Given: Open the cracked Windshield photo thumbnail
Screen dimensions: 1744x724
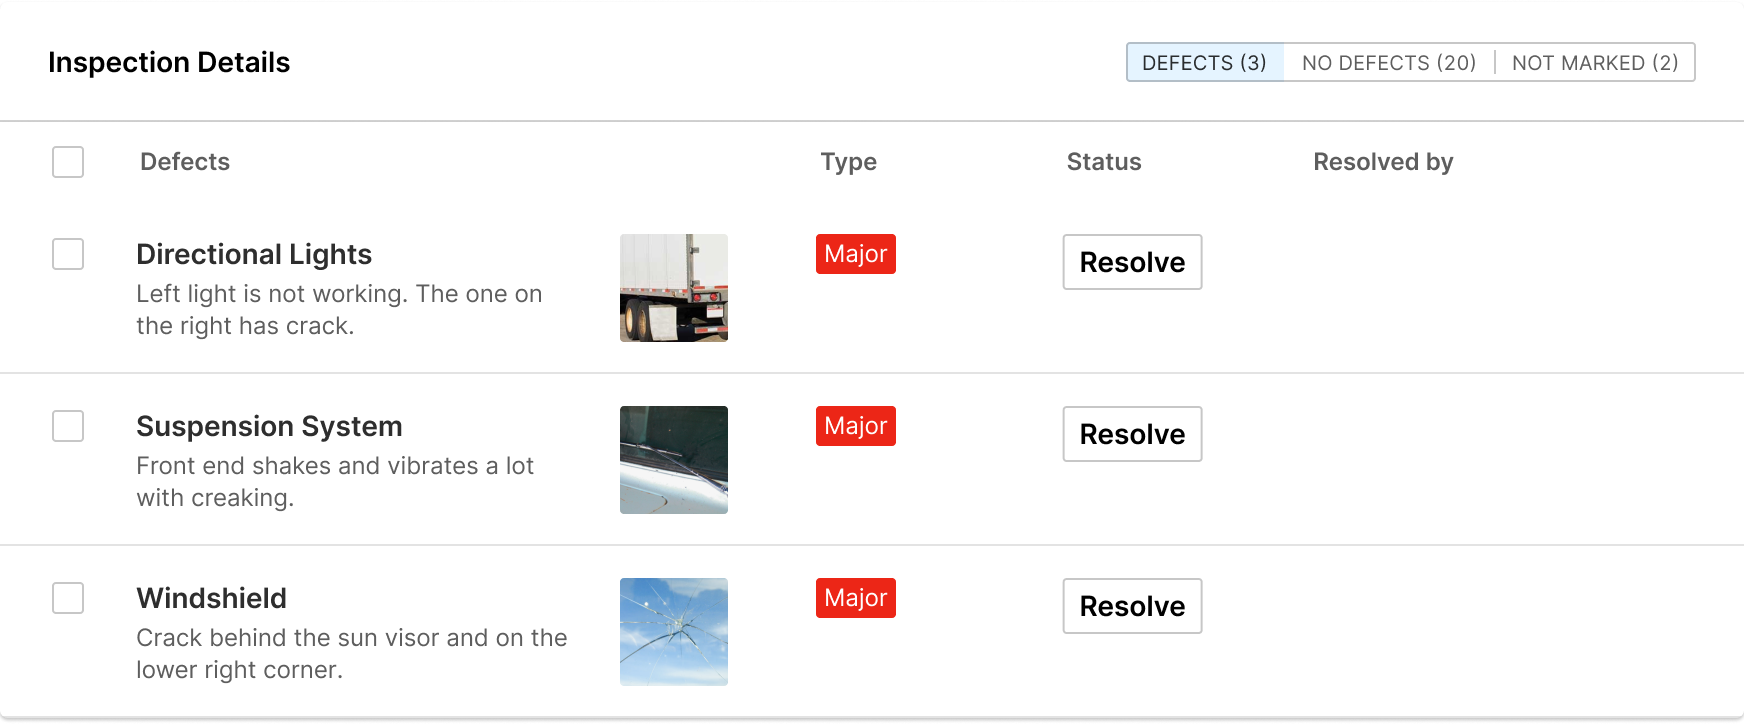Looking at the screenshot, I should (x=674, y=632).
